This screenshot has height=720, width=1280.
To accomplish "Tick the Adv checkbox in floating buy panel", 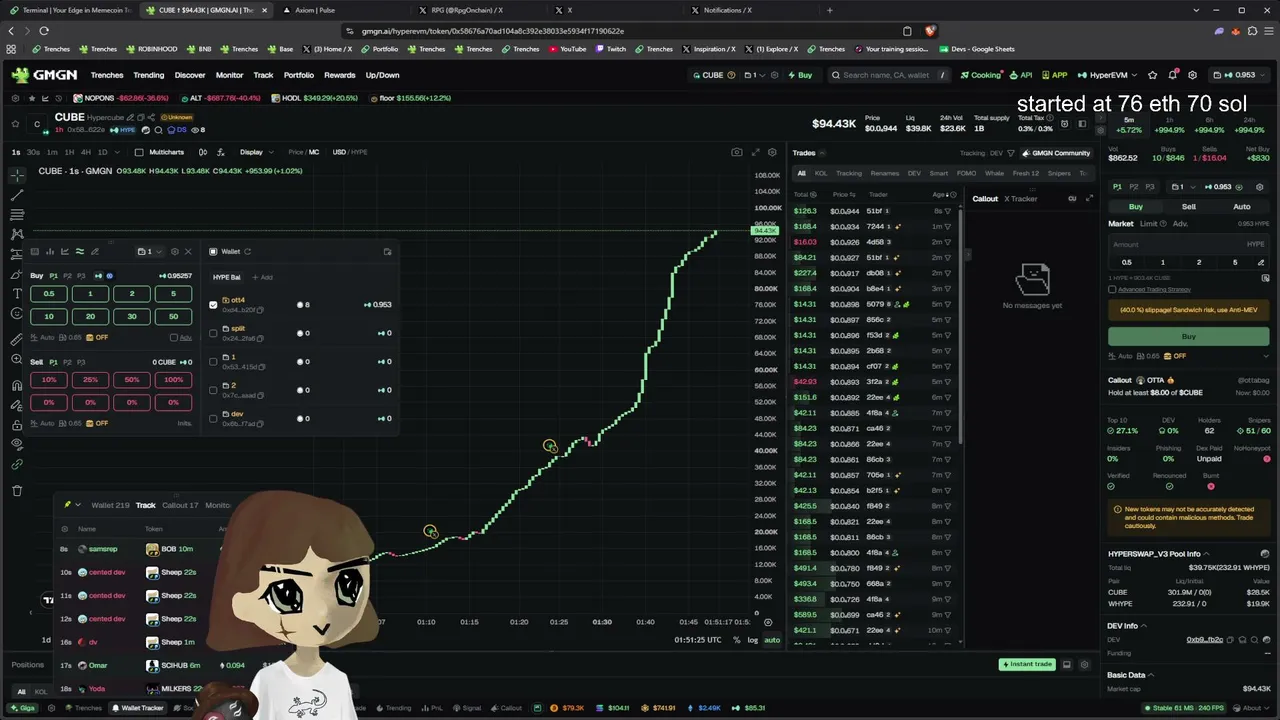I will 174,338.
